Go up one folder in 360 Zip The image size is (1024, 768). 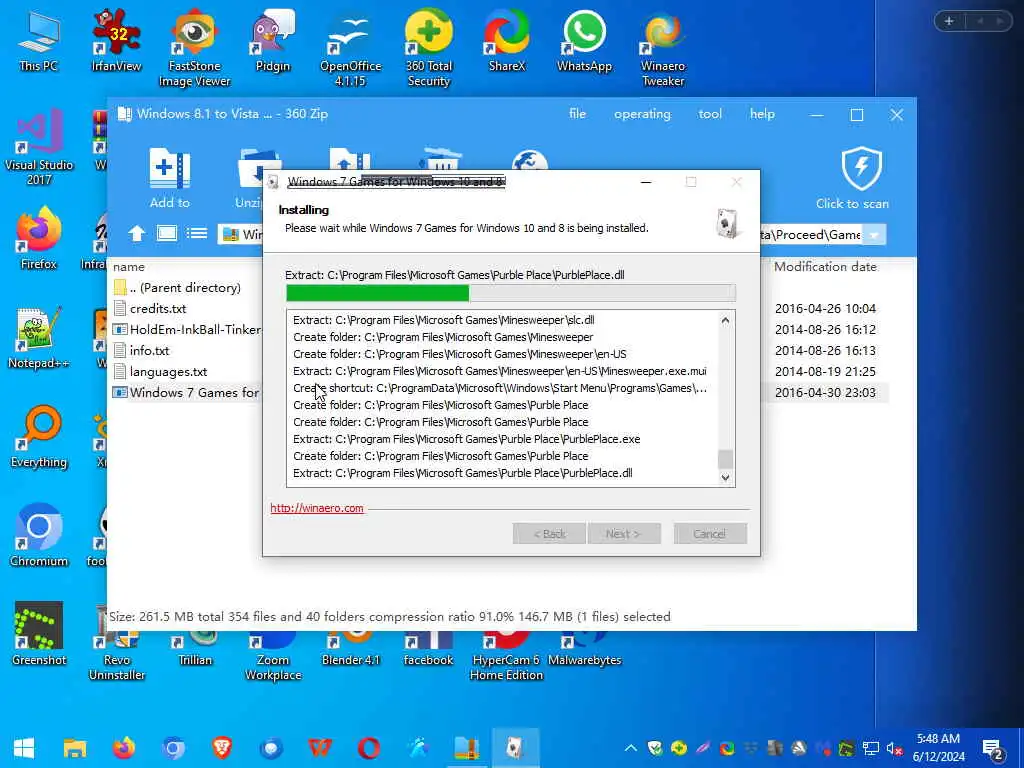[x=136, y=234]
